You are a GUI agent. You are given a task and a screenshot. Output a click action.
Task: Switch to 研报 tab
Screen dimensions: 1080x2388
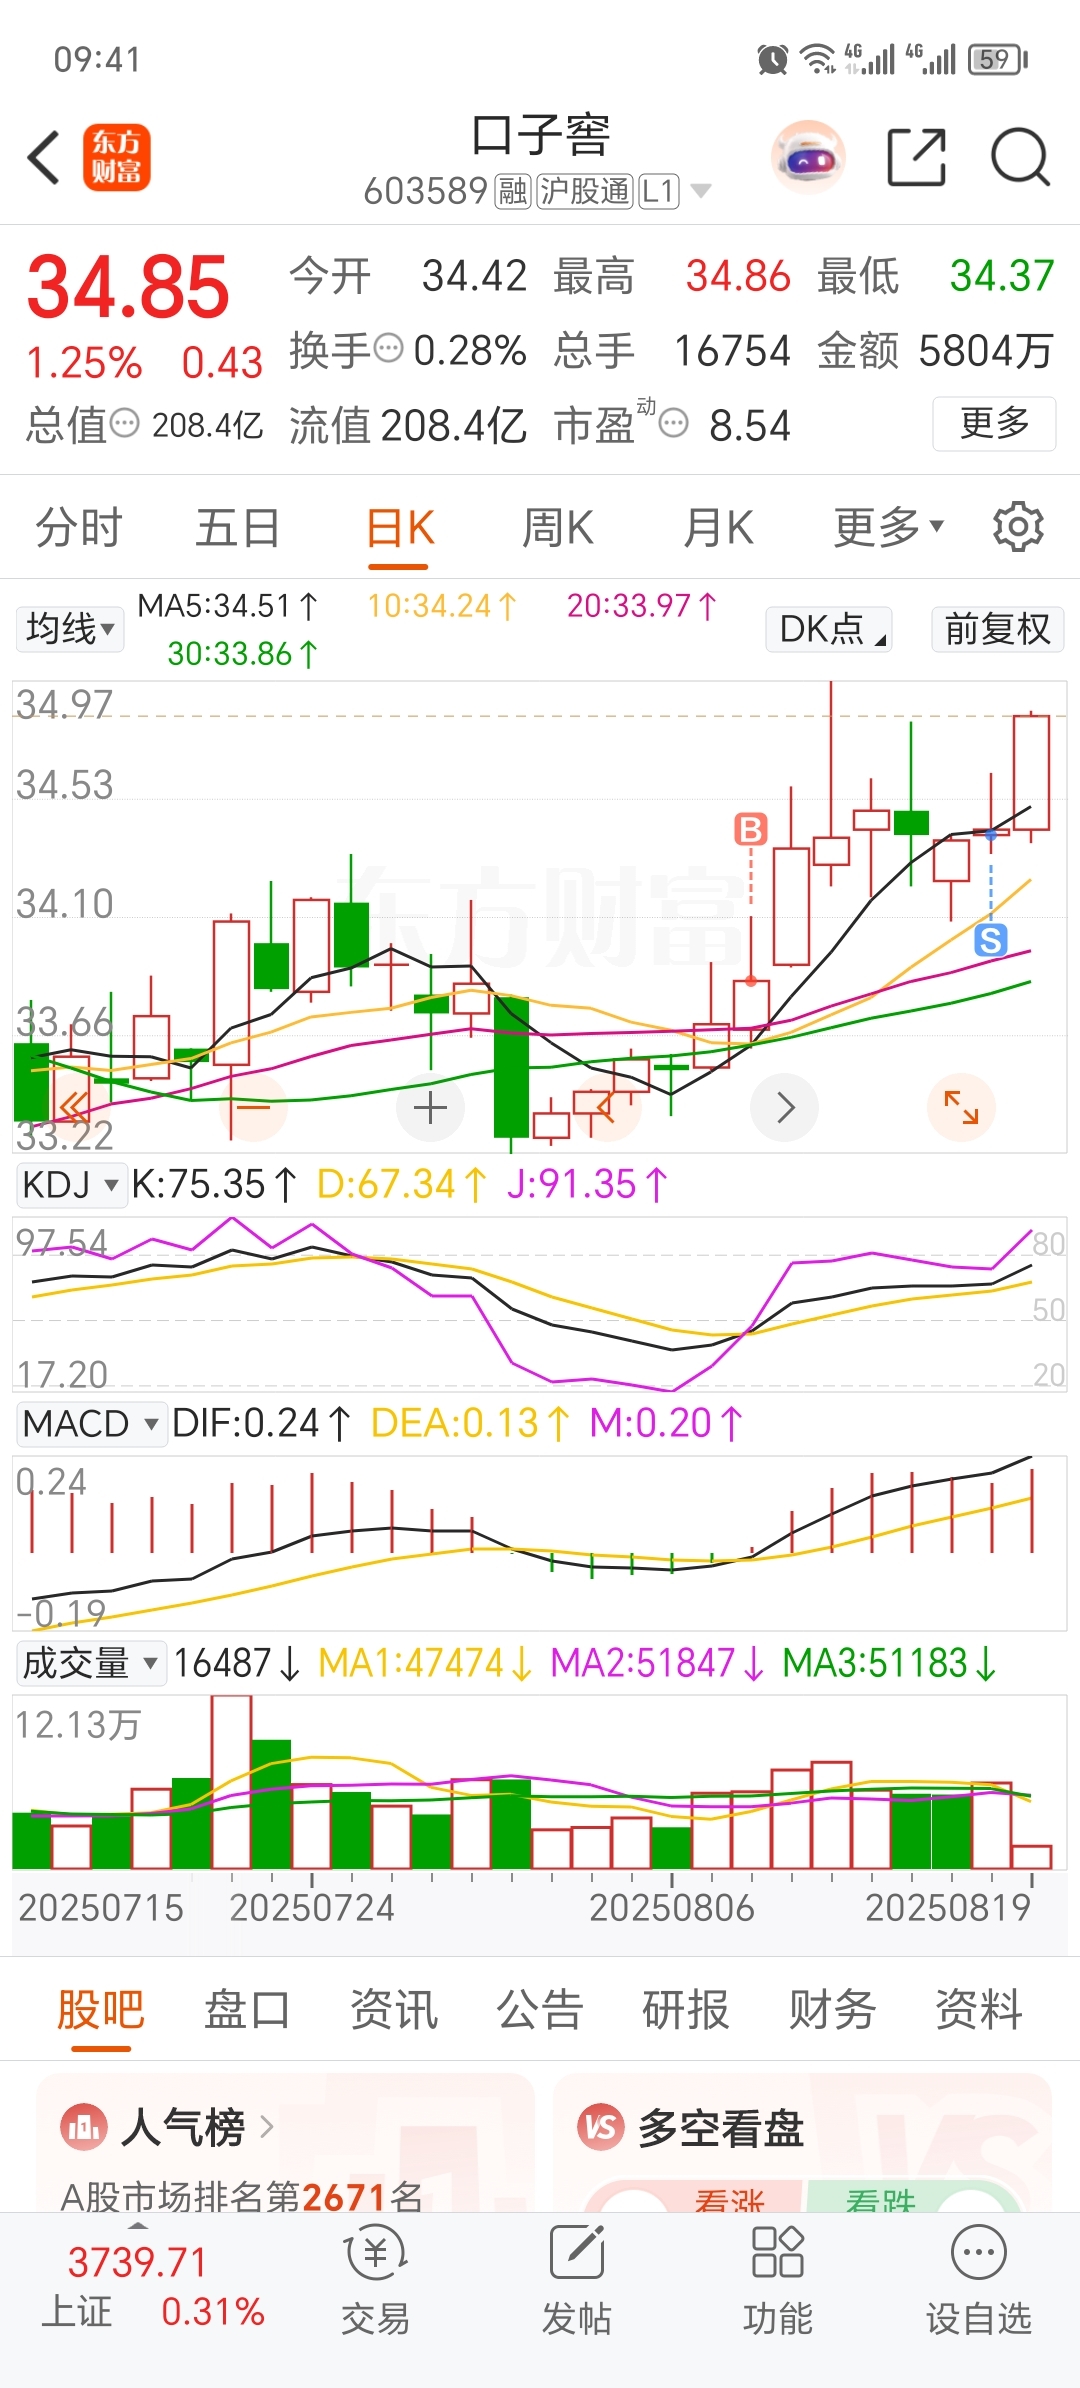coord(686,2009)
